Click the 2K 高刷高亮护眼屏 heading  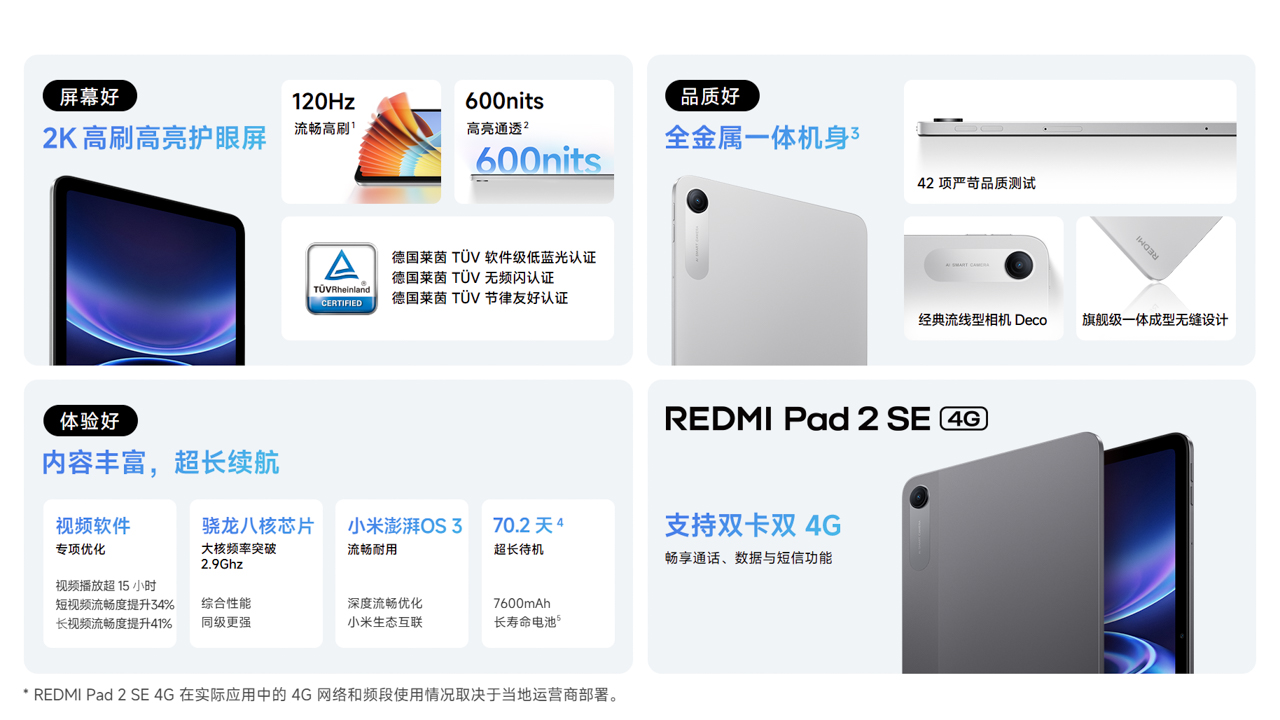tap(154, 138)
